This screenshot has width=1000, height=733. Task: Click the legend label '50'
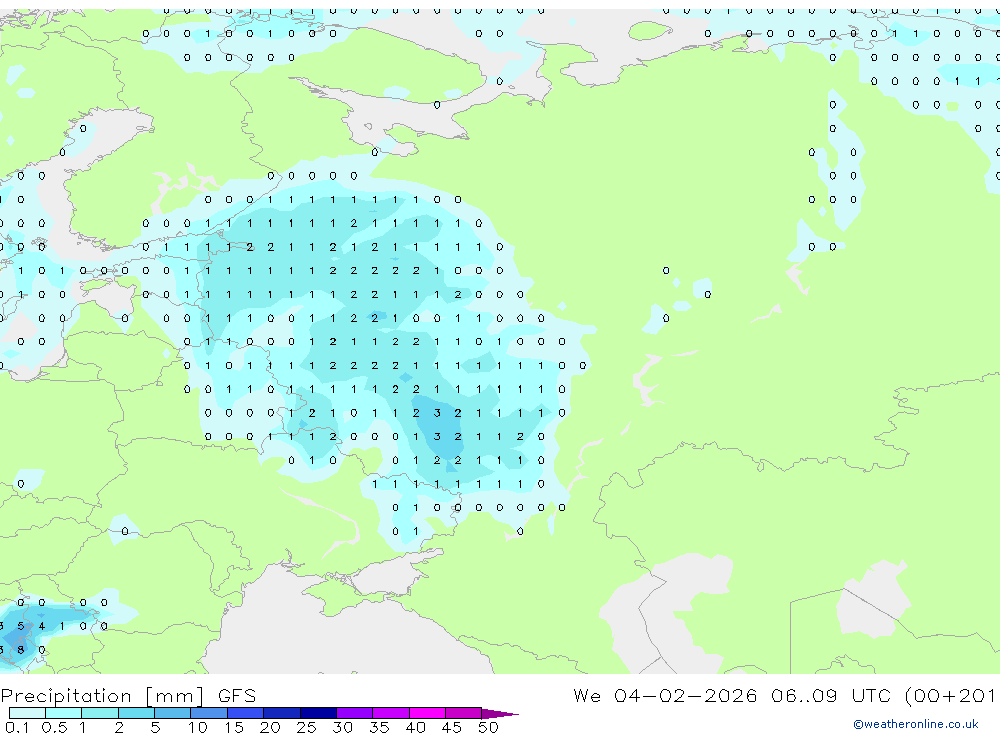pyautogui.click(x=488, y=727)
